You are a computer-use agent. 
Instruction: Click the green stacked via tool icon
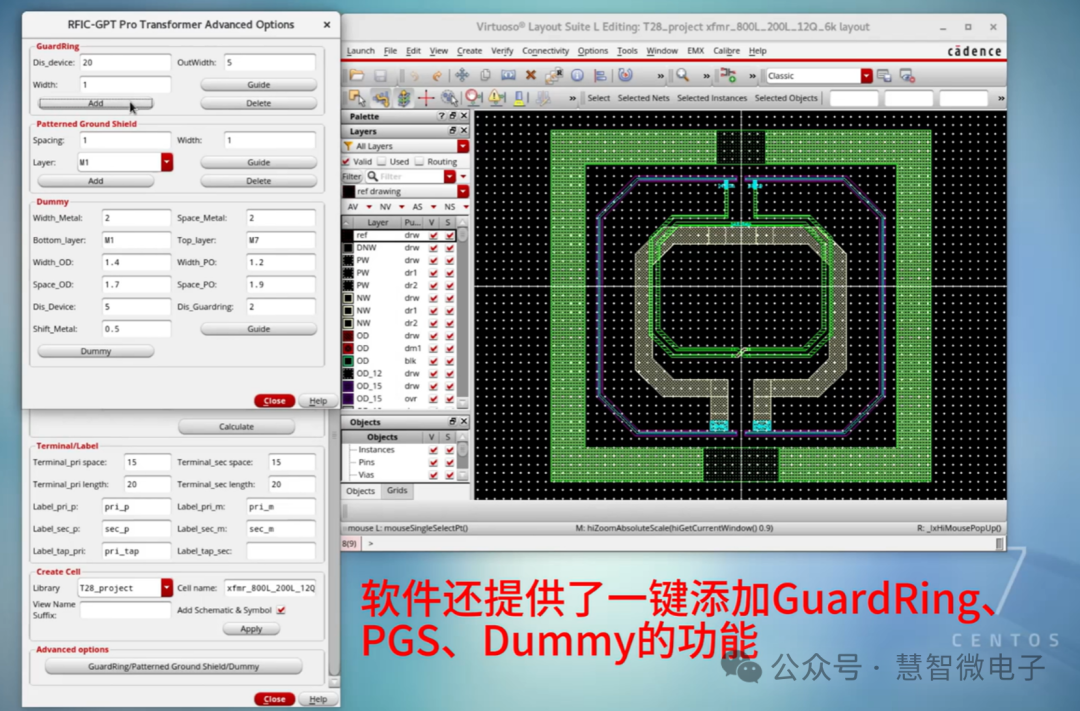(404, 98)
